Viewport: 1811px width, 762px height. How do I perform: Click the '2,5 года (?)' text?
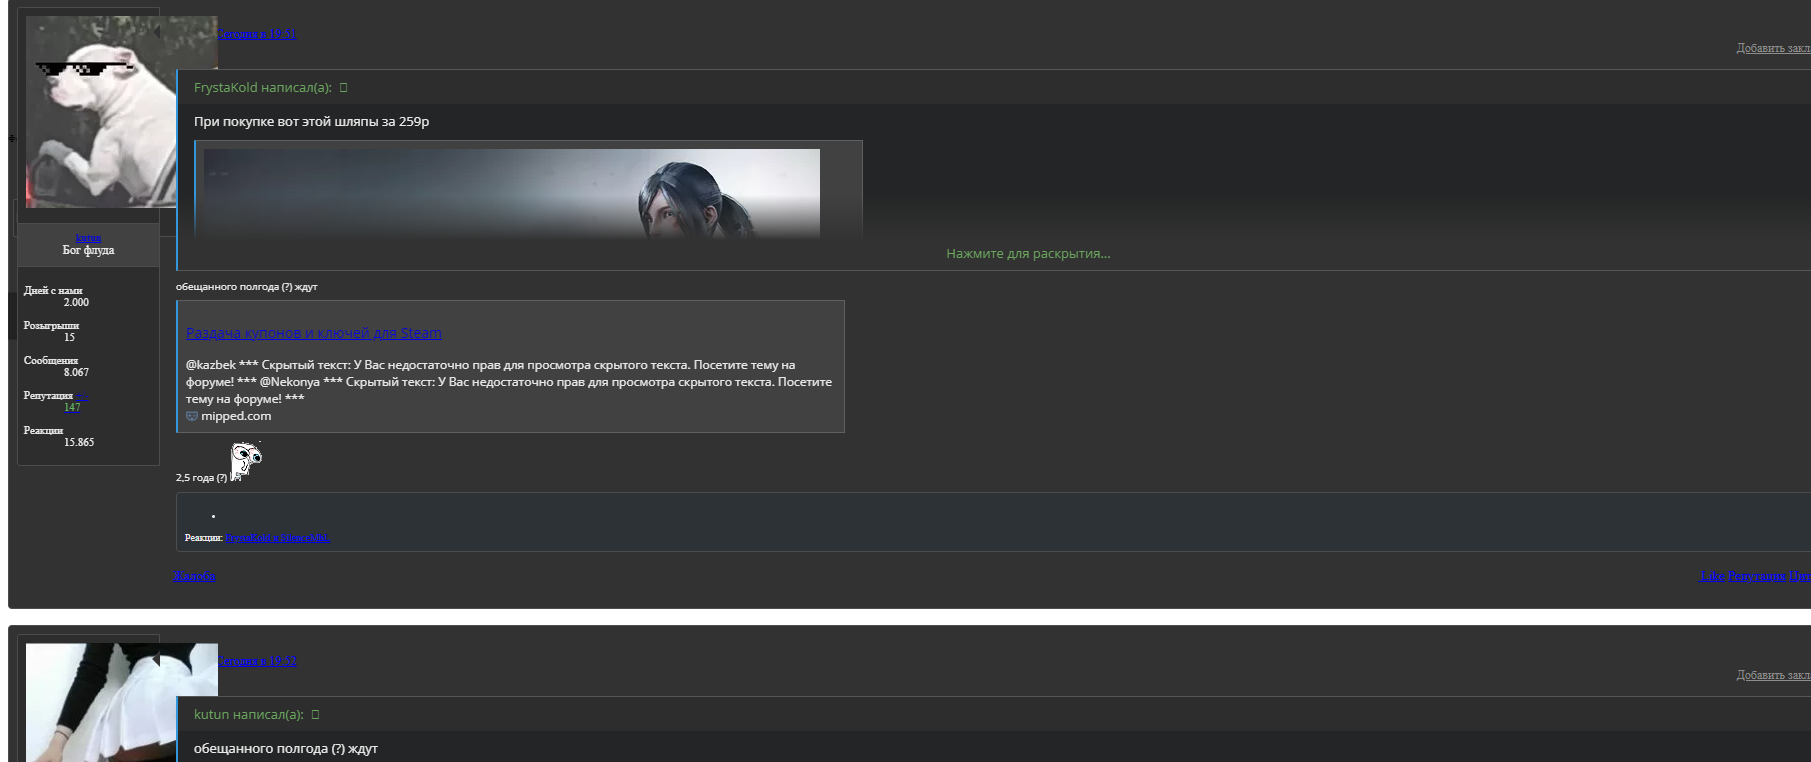pos(201,478)
